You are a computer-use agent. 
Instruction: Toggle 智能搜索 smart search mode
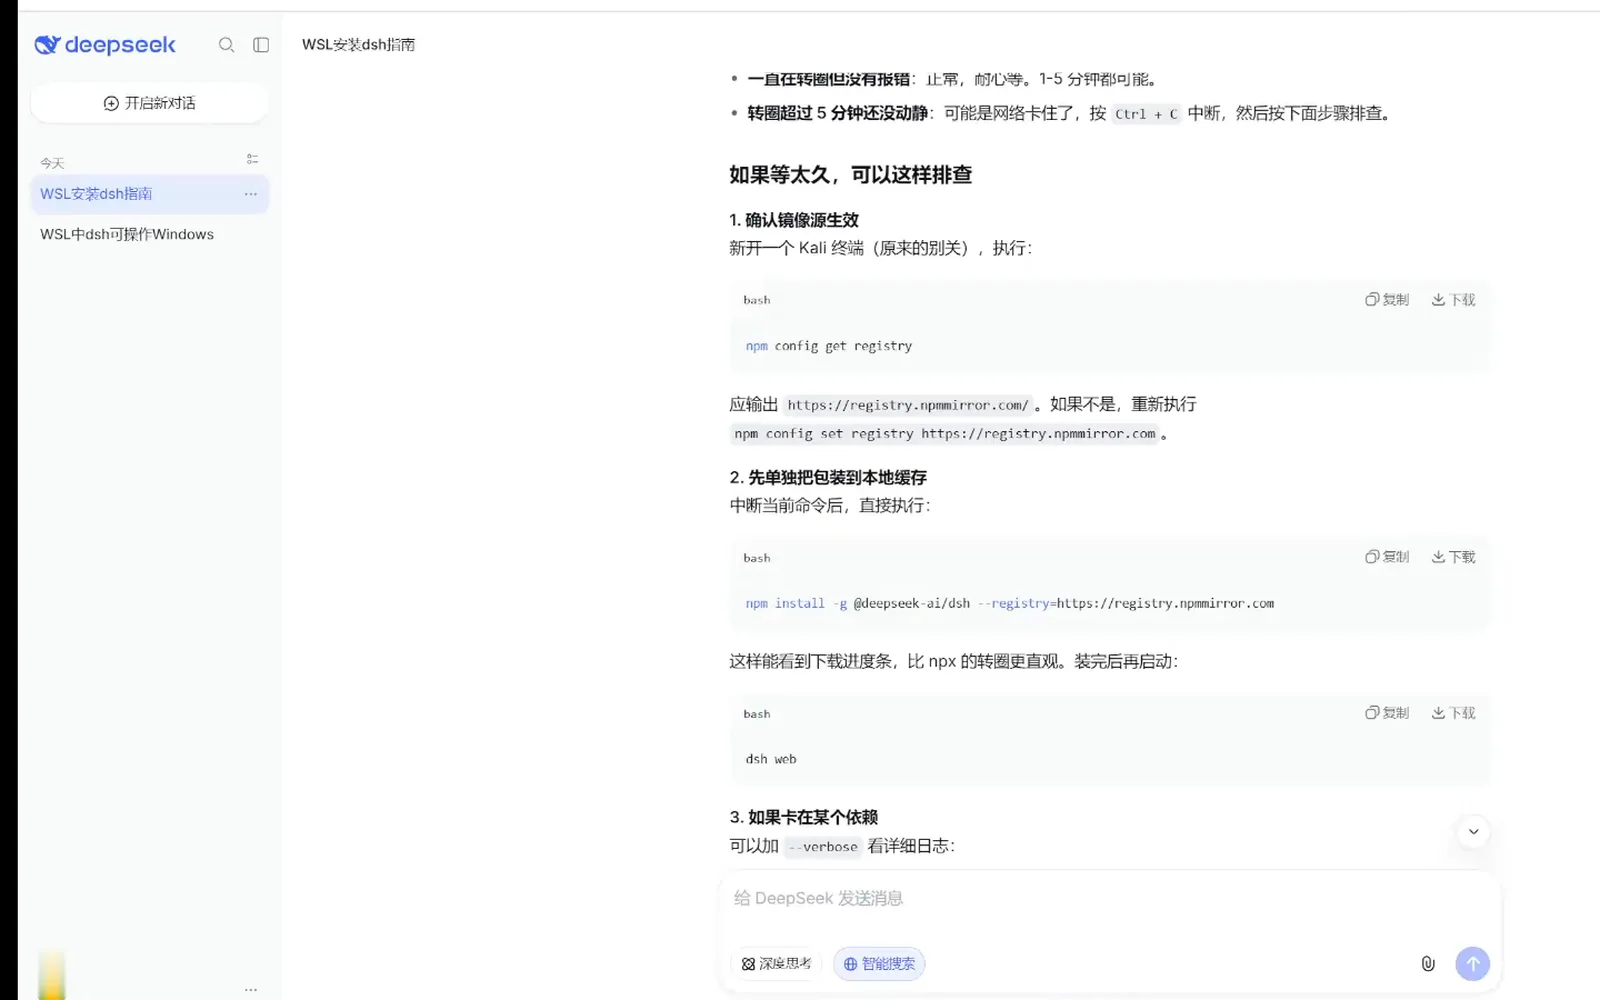[879, 964]
